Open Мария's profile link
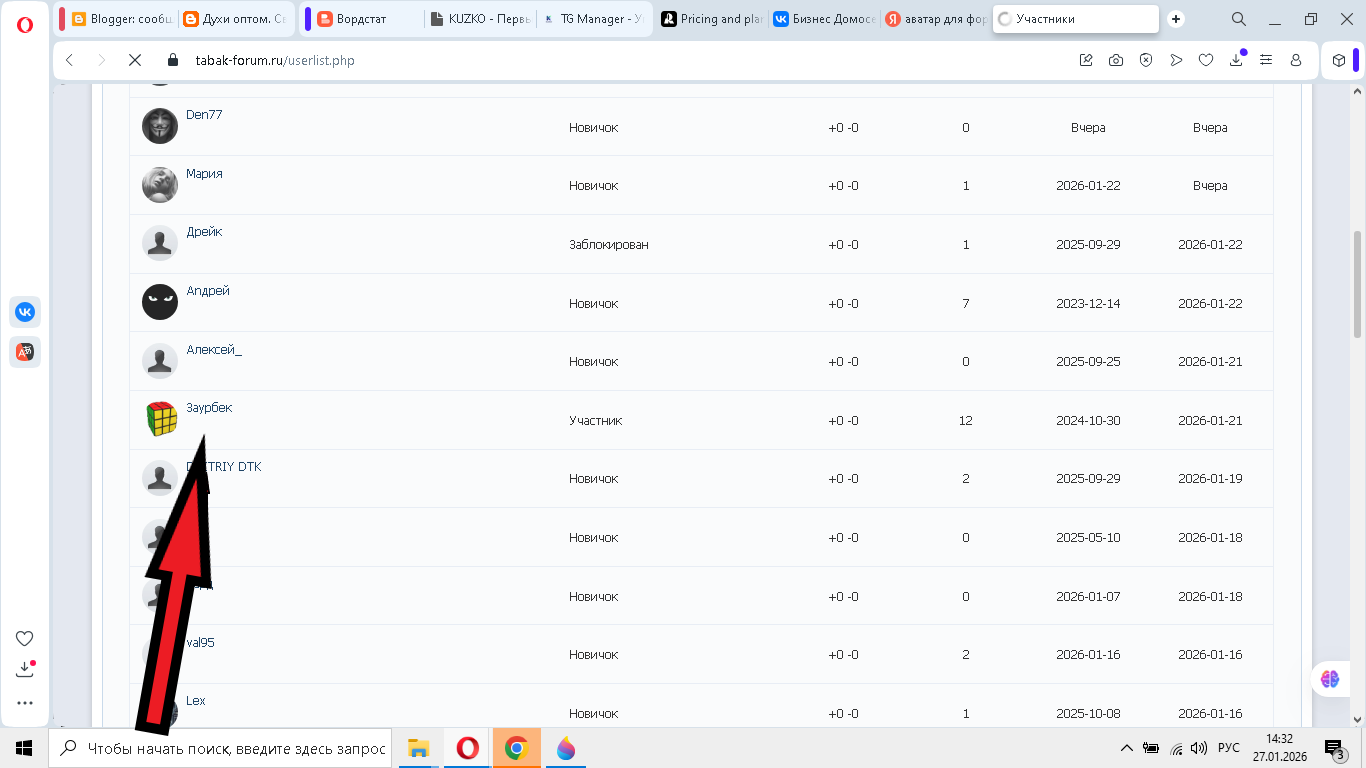Viewport: 1366px width, 768px height. pos(204,174)
